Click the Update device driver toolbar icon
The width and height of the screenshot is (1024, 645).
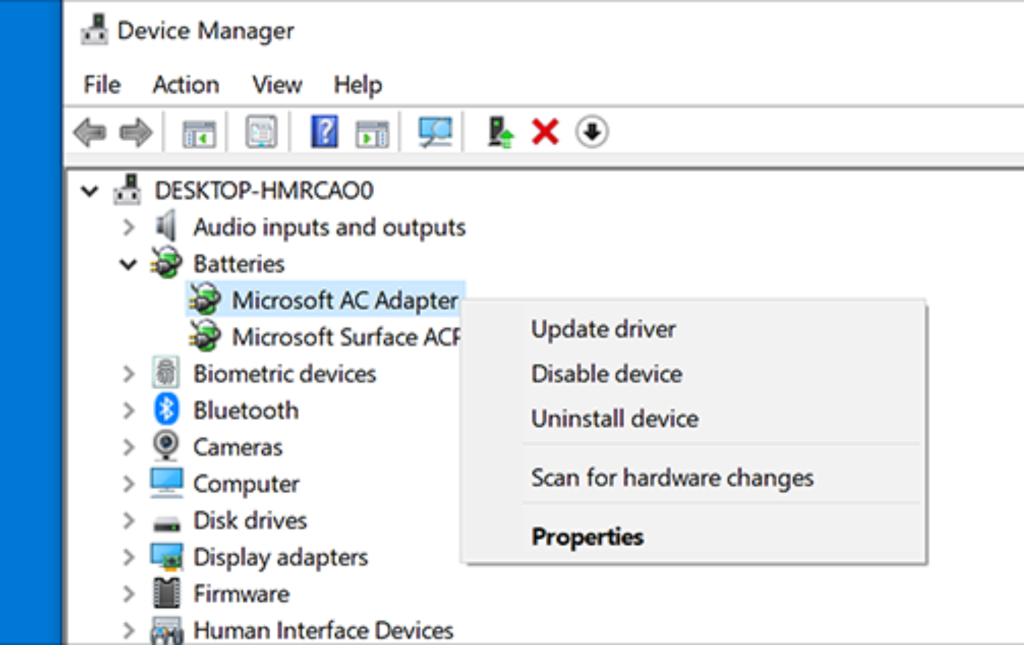coord(500,132)
